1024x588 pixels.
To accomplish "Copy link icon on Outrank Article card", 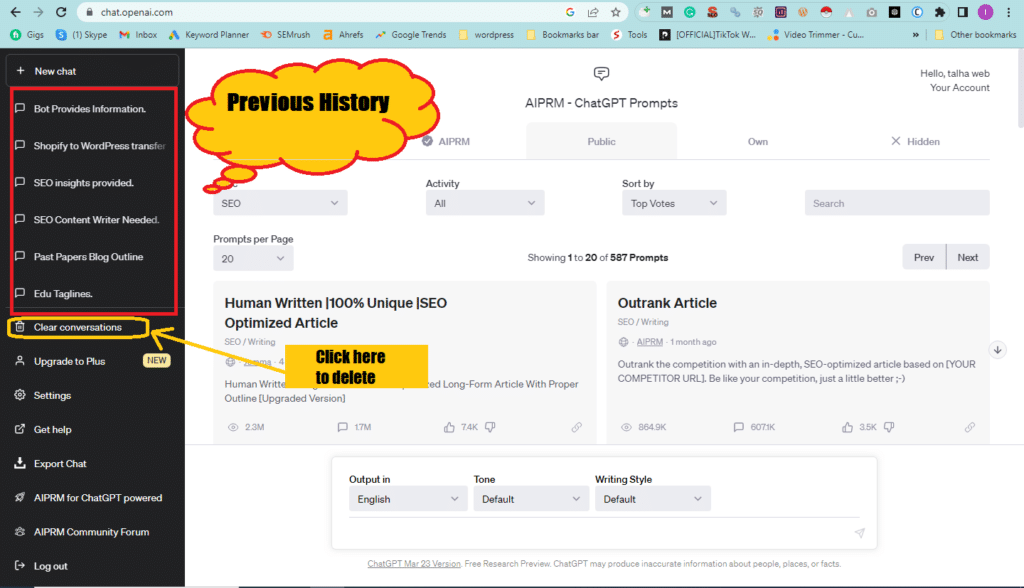I will click(x=970, y=427).
